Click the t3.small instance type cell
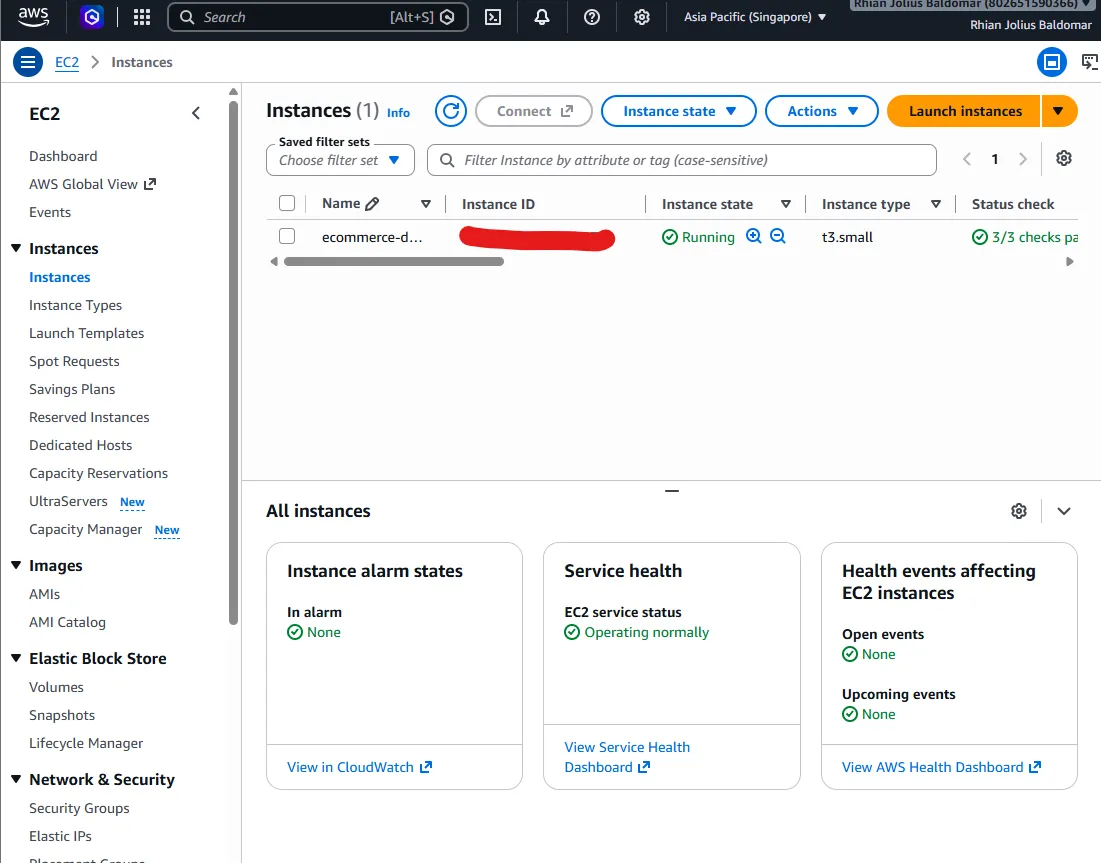 (848, 237)
